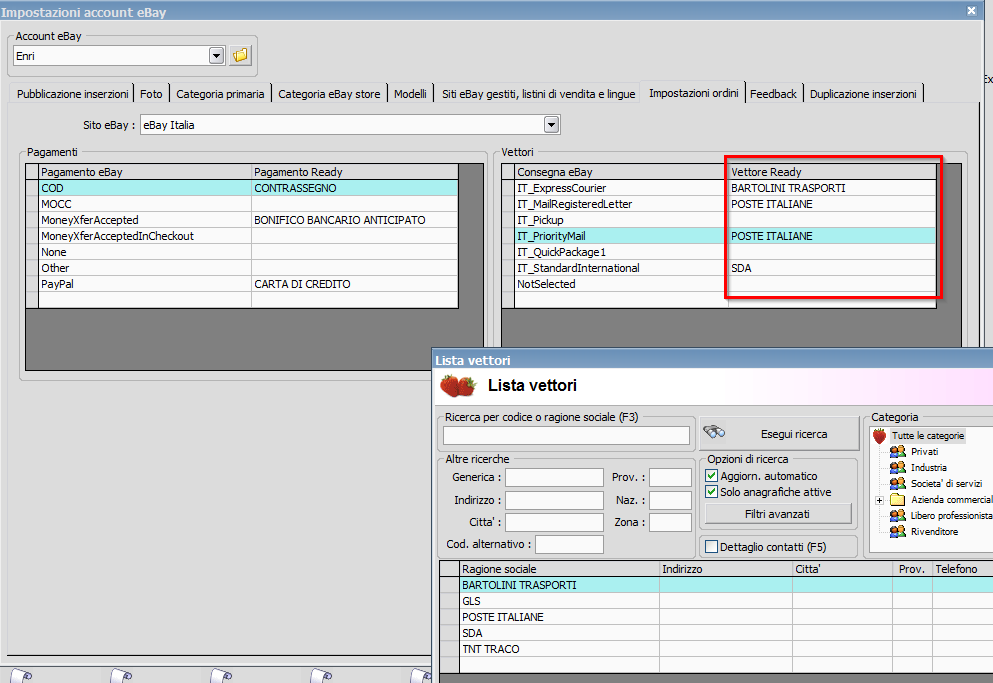Click the Societa' di servizi people icon

tap(897, 483)
